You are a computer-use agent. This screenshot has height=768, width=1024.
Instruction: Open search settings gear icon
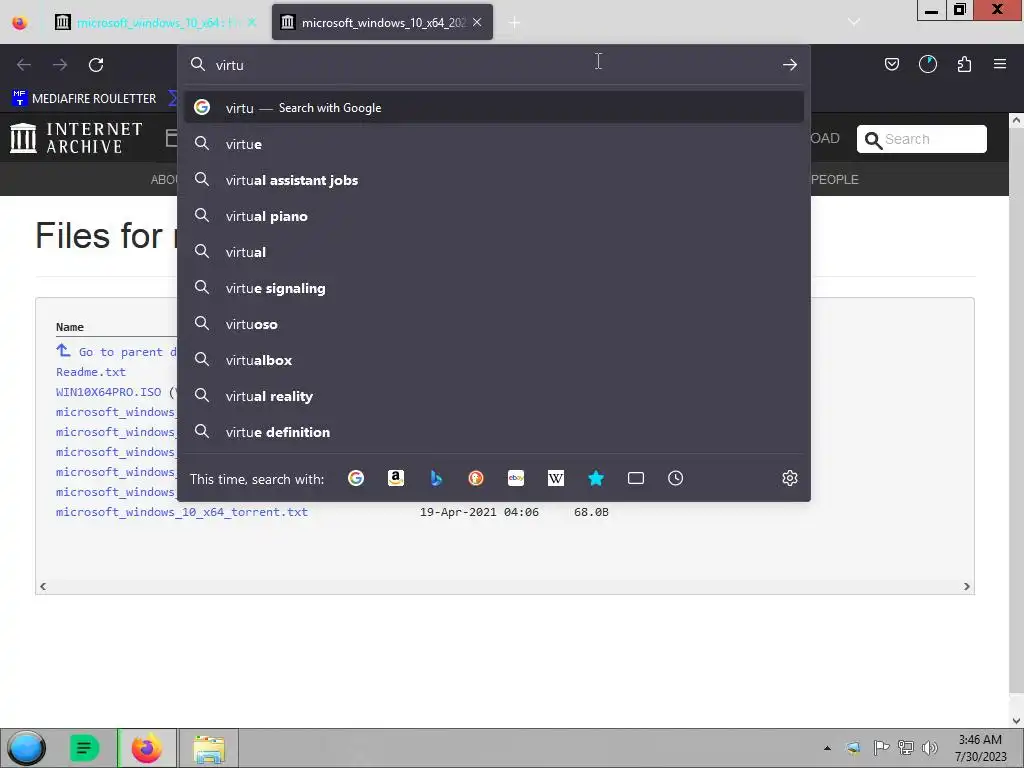coord(790,478)
